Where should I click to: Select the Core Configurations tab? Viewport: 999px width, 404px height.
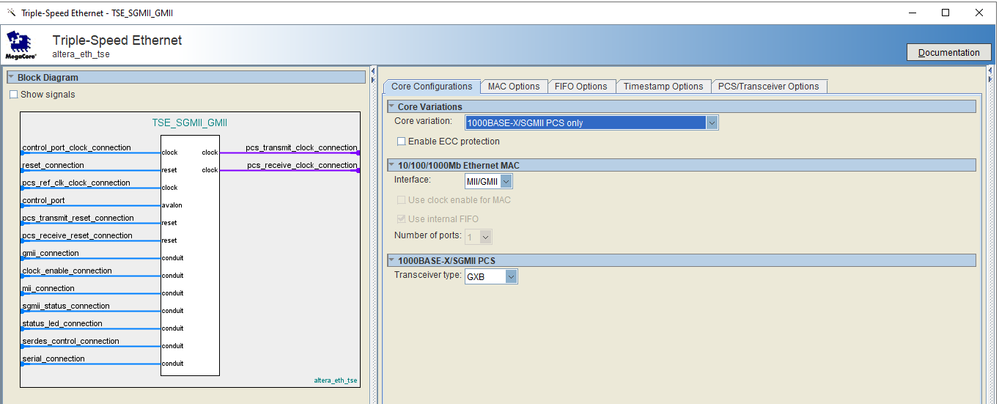pyautogui.click(x=431, y=86)
